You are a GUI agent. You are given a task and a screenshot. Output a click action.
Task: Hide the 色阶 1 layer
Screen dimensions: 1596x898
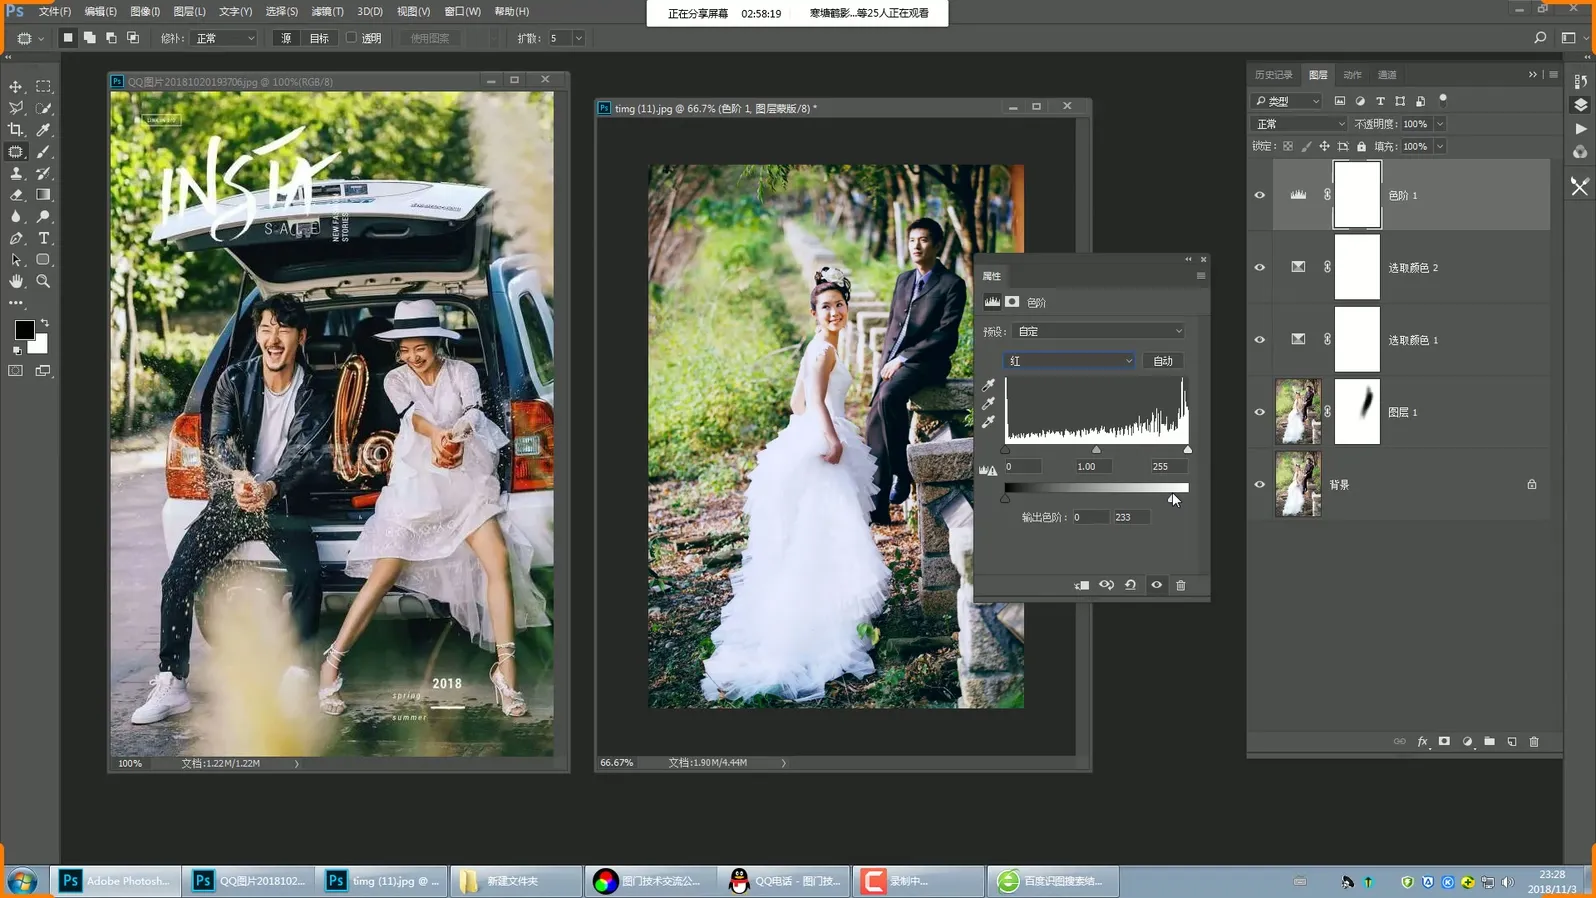(1260, 196)
